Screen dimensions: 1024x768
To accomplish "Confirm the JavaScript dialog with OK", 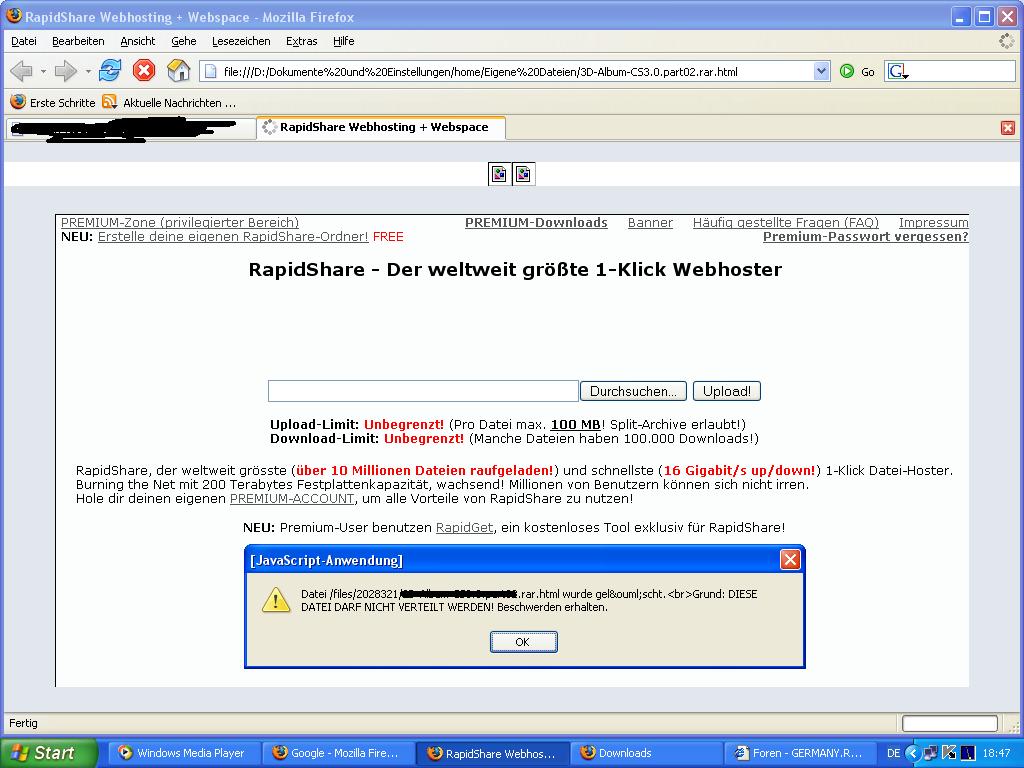I will pos(523,642).
